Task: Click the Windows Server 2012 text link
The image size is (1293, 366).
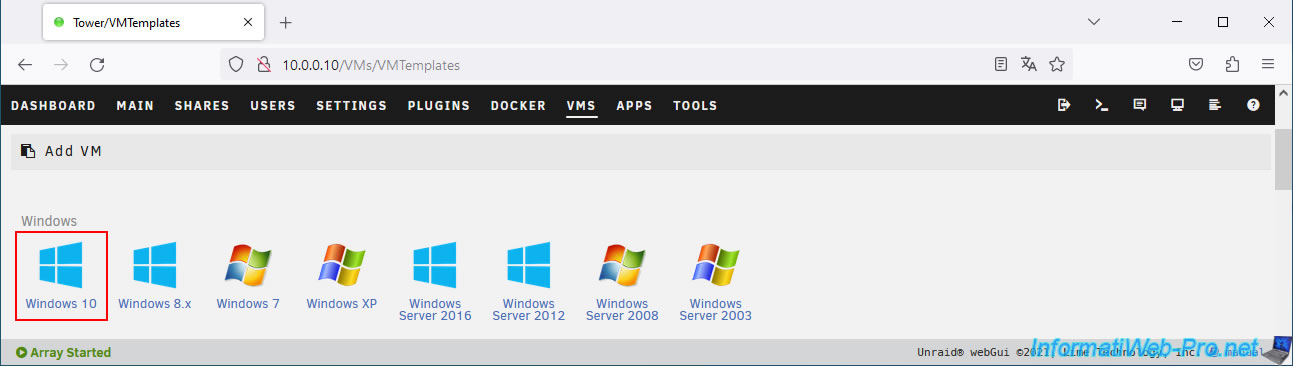Action: (x=529, y=309)
